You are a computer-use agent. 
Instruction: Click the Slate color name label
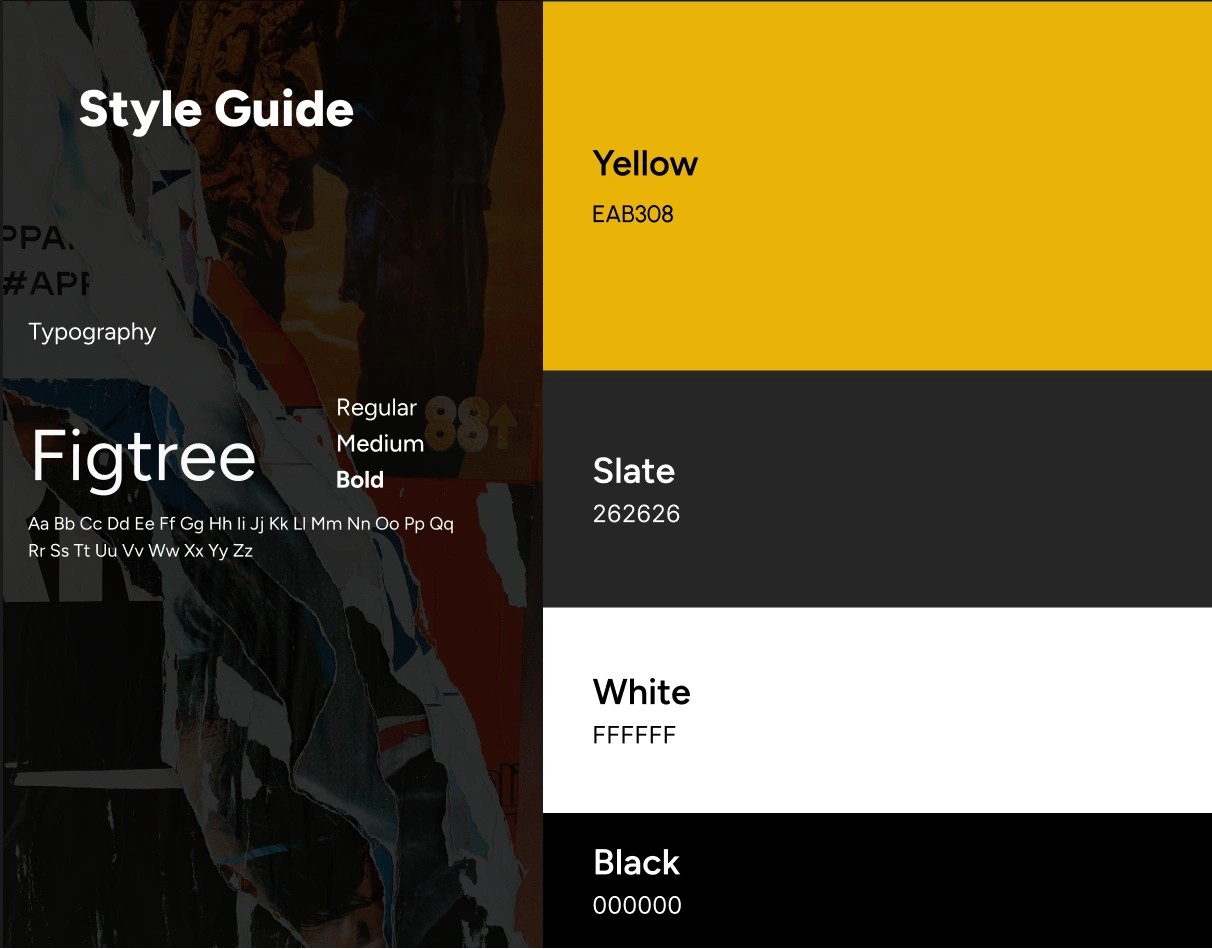click(x=633, y=471)
